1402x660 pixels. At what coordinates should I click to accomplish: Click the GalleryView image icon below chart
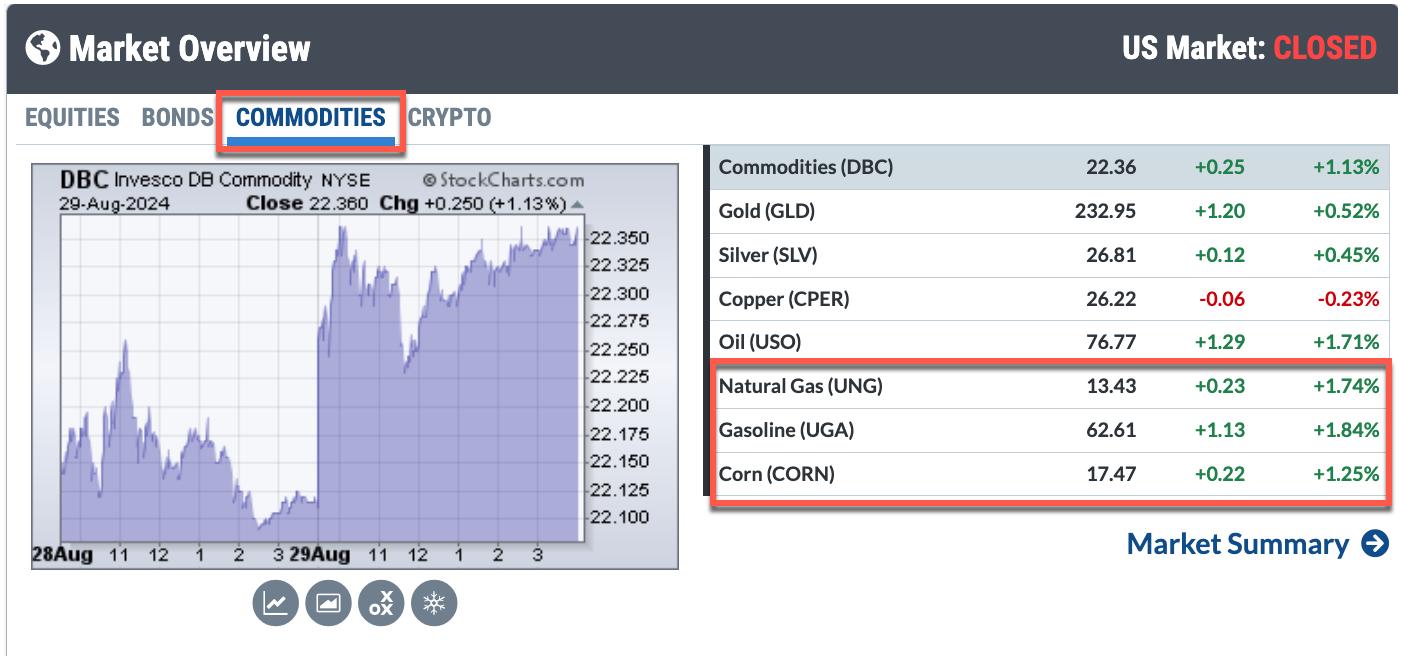click(x=328, y=603)
